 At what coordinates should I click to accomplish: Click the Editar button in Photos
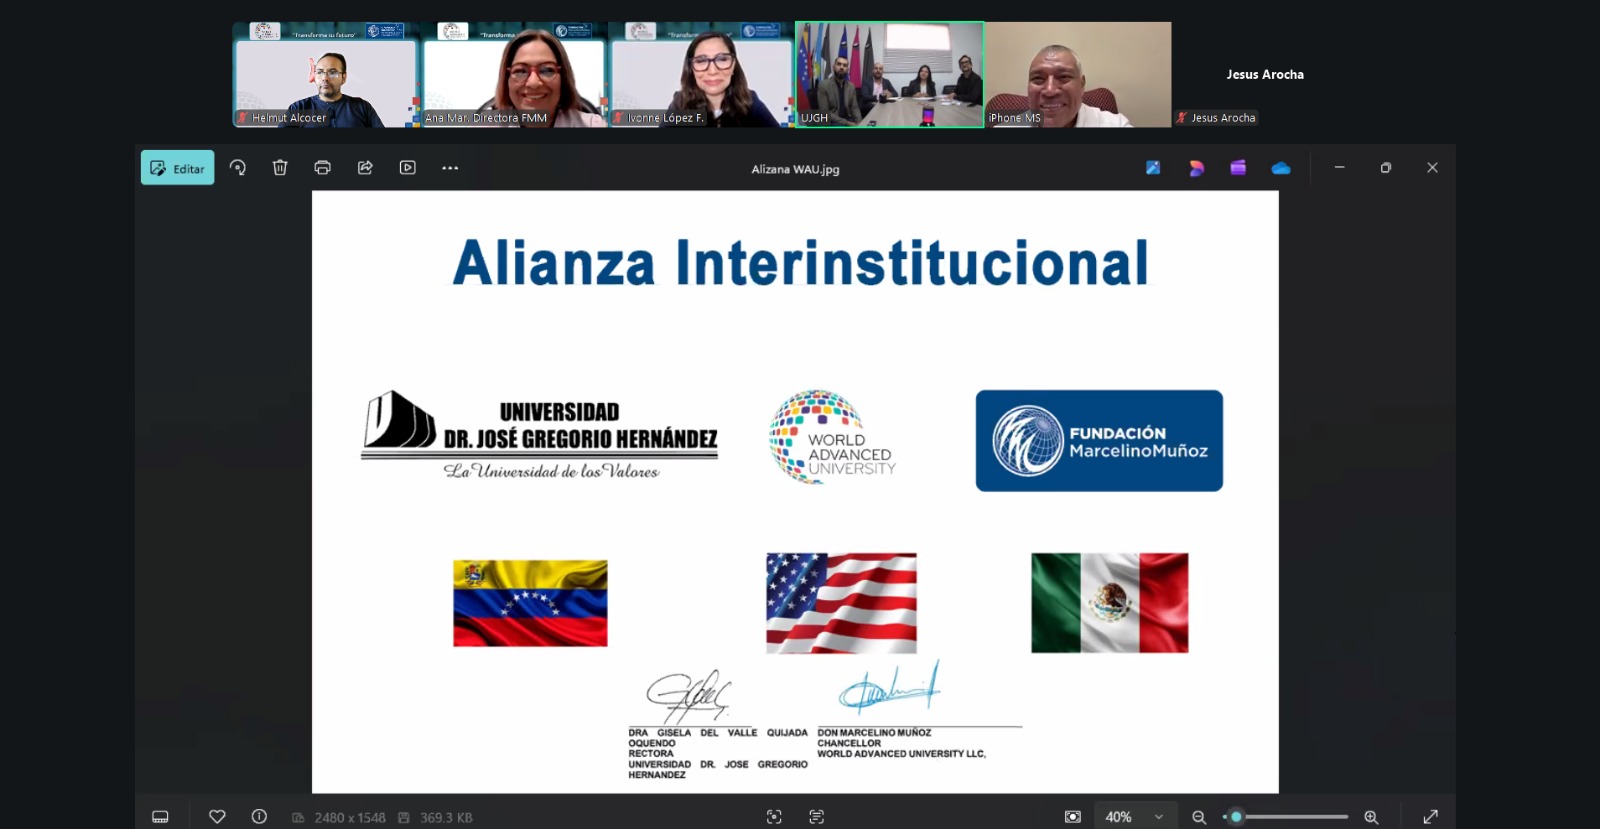point(178,168)
